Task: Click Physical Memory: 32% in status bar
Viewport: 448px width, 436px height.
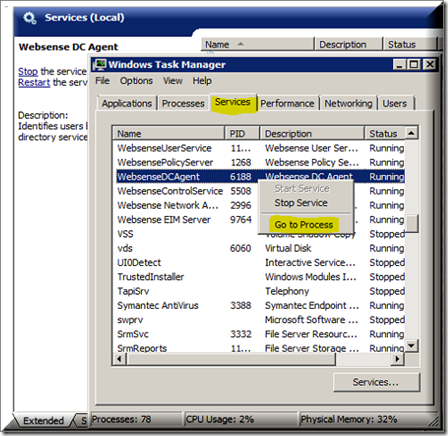Action: (349, 419)
